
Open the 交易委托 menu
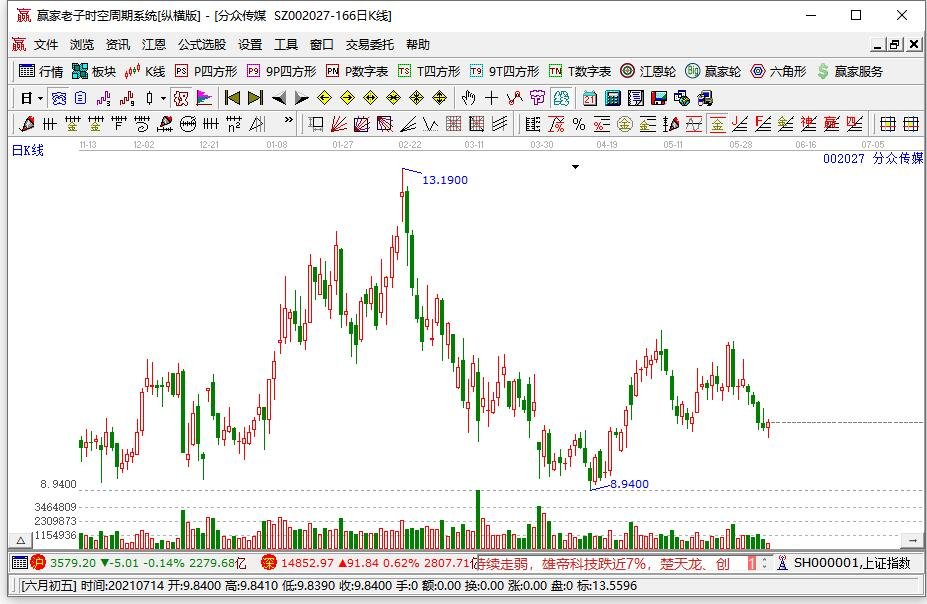point(370,44)
